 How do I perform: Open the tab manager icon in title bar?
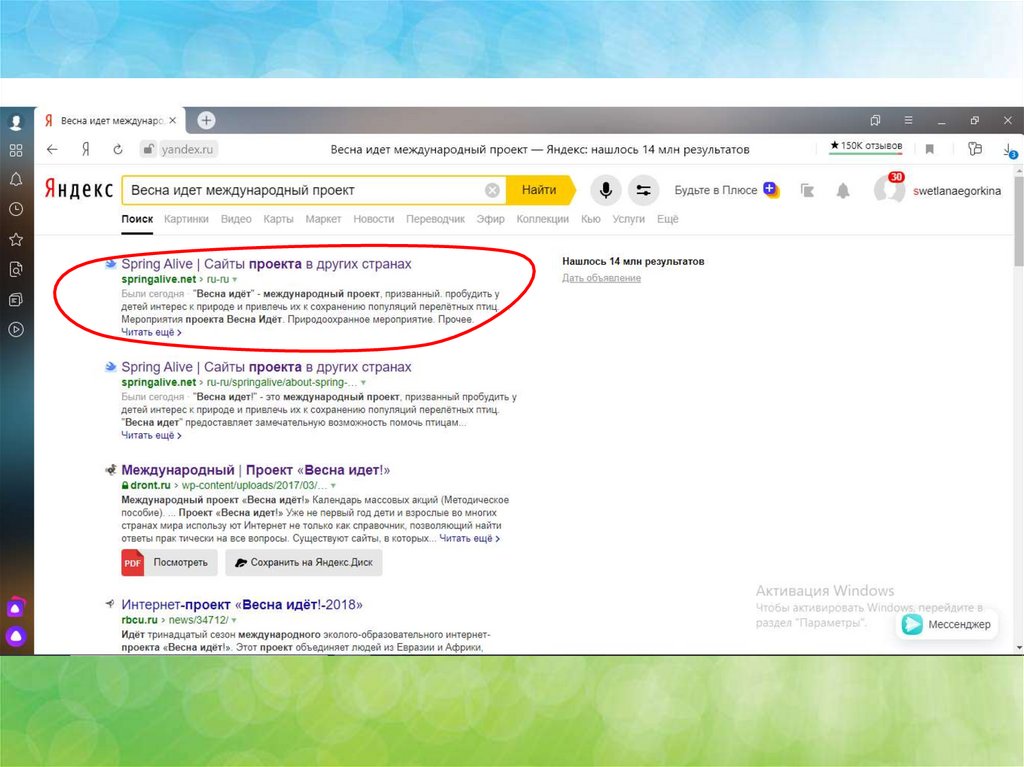875,120
